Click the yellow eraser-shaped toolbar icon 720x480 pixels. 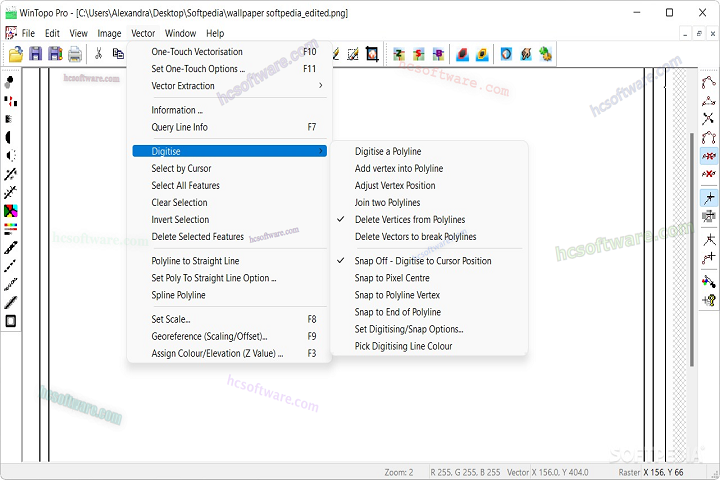[x=482, y=54]
